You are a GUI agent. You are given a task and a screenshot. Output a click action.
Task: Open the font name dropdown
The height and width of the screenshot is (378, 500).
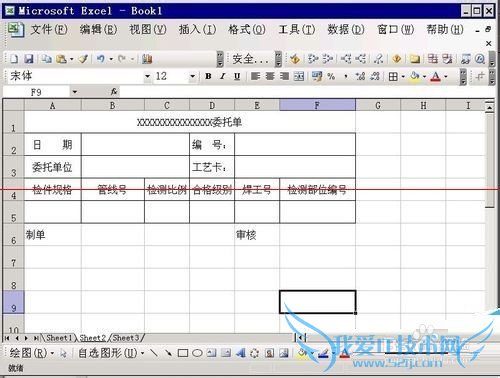147,76
